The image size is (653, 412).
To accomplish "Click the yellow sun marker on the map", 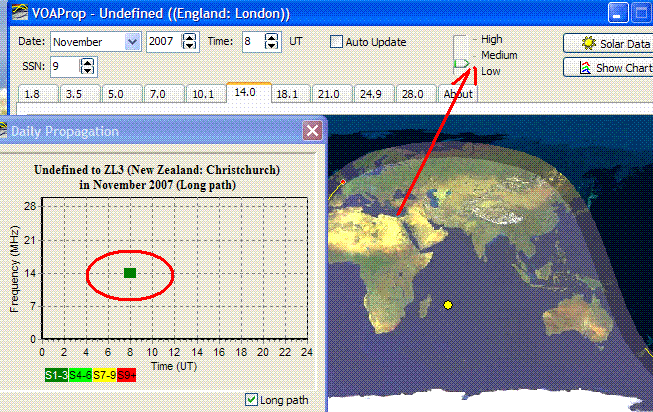I will click(448, 305).
